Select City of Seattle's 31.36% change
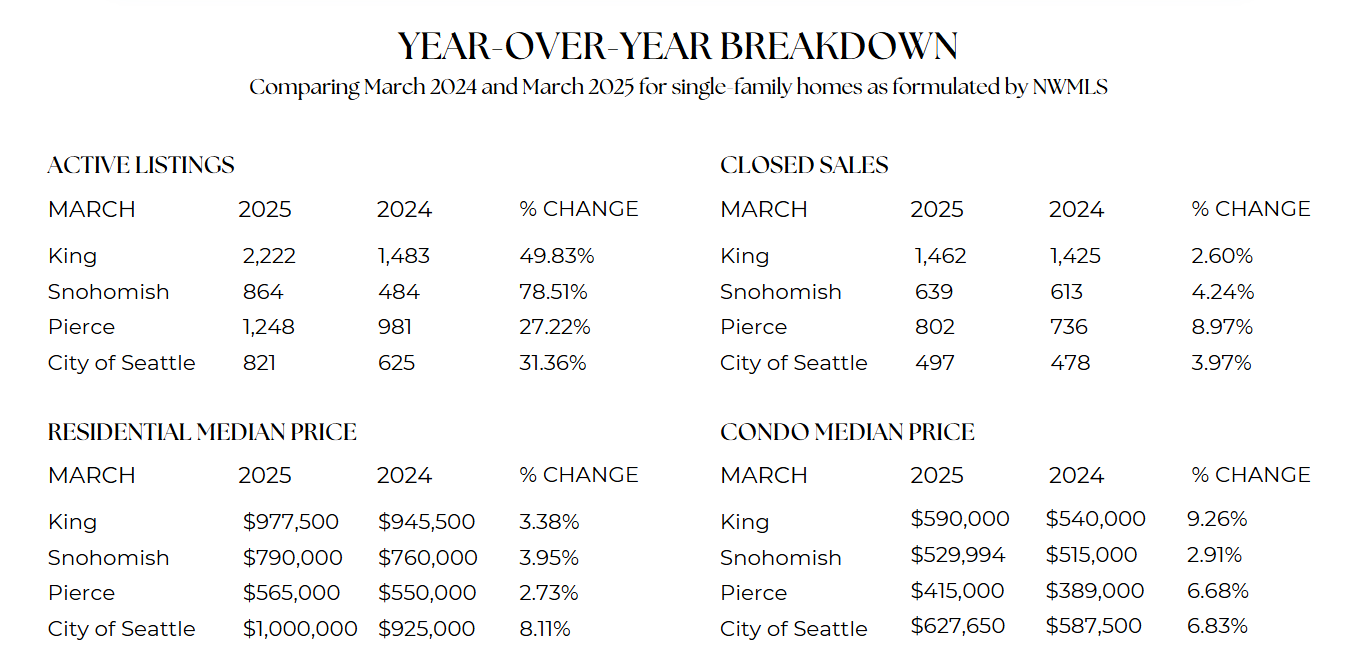 553,363
